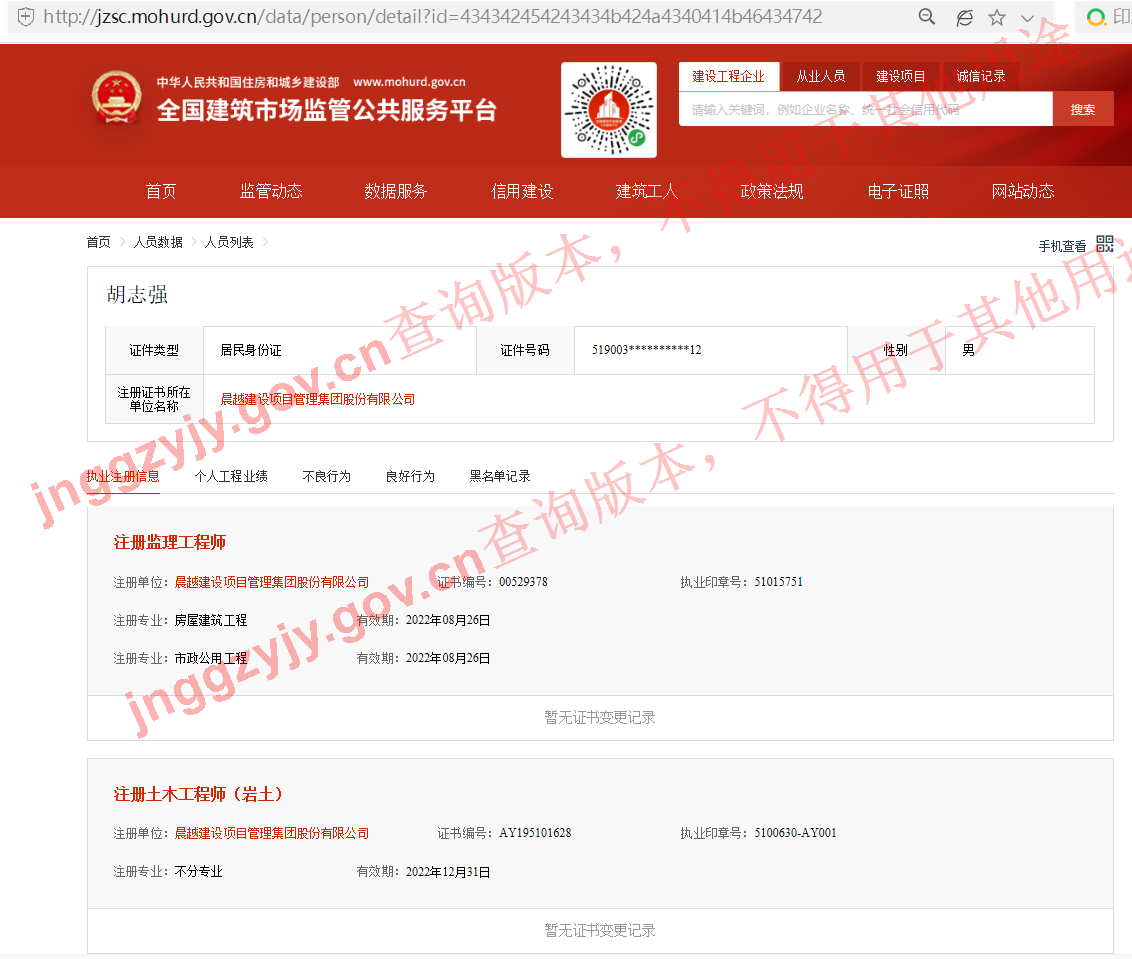The height and width of the screenshot is (959, 1132).
Task: Click the zoom magnifier icon in address bar
Action: click(x=927, y=17)
